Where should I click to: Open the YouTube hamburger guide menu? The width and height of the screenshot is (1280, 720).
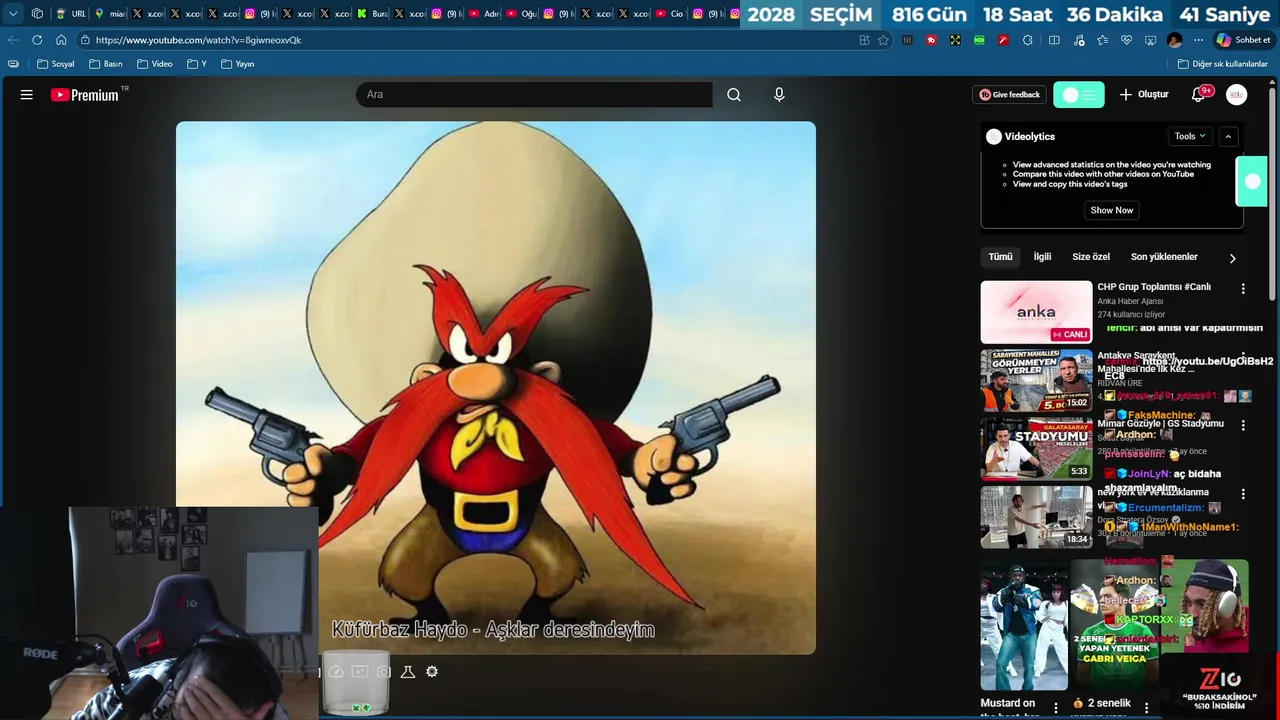pos(27,95)
